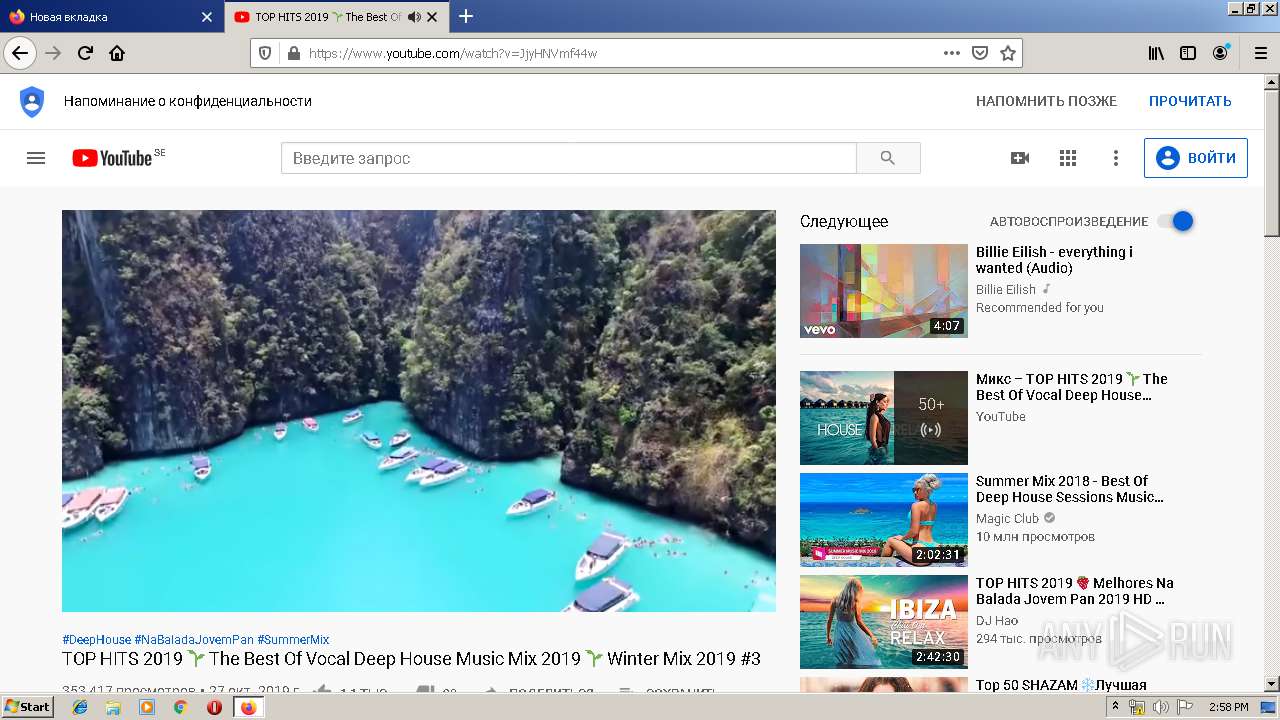Open YouTube settings three-dot menu
1280x720 pixels.
point(1116,158)
